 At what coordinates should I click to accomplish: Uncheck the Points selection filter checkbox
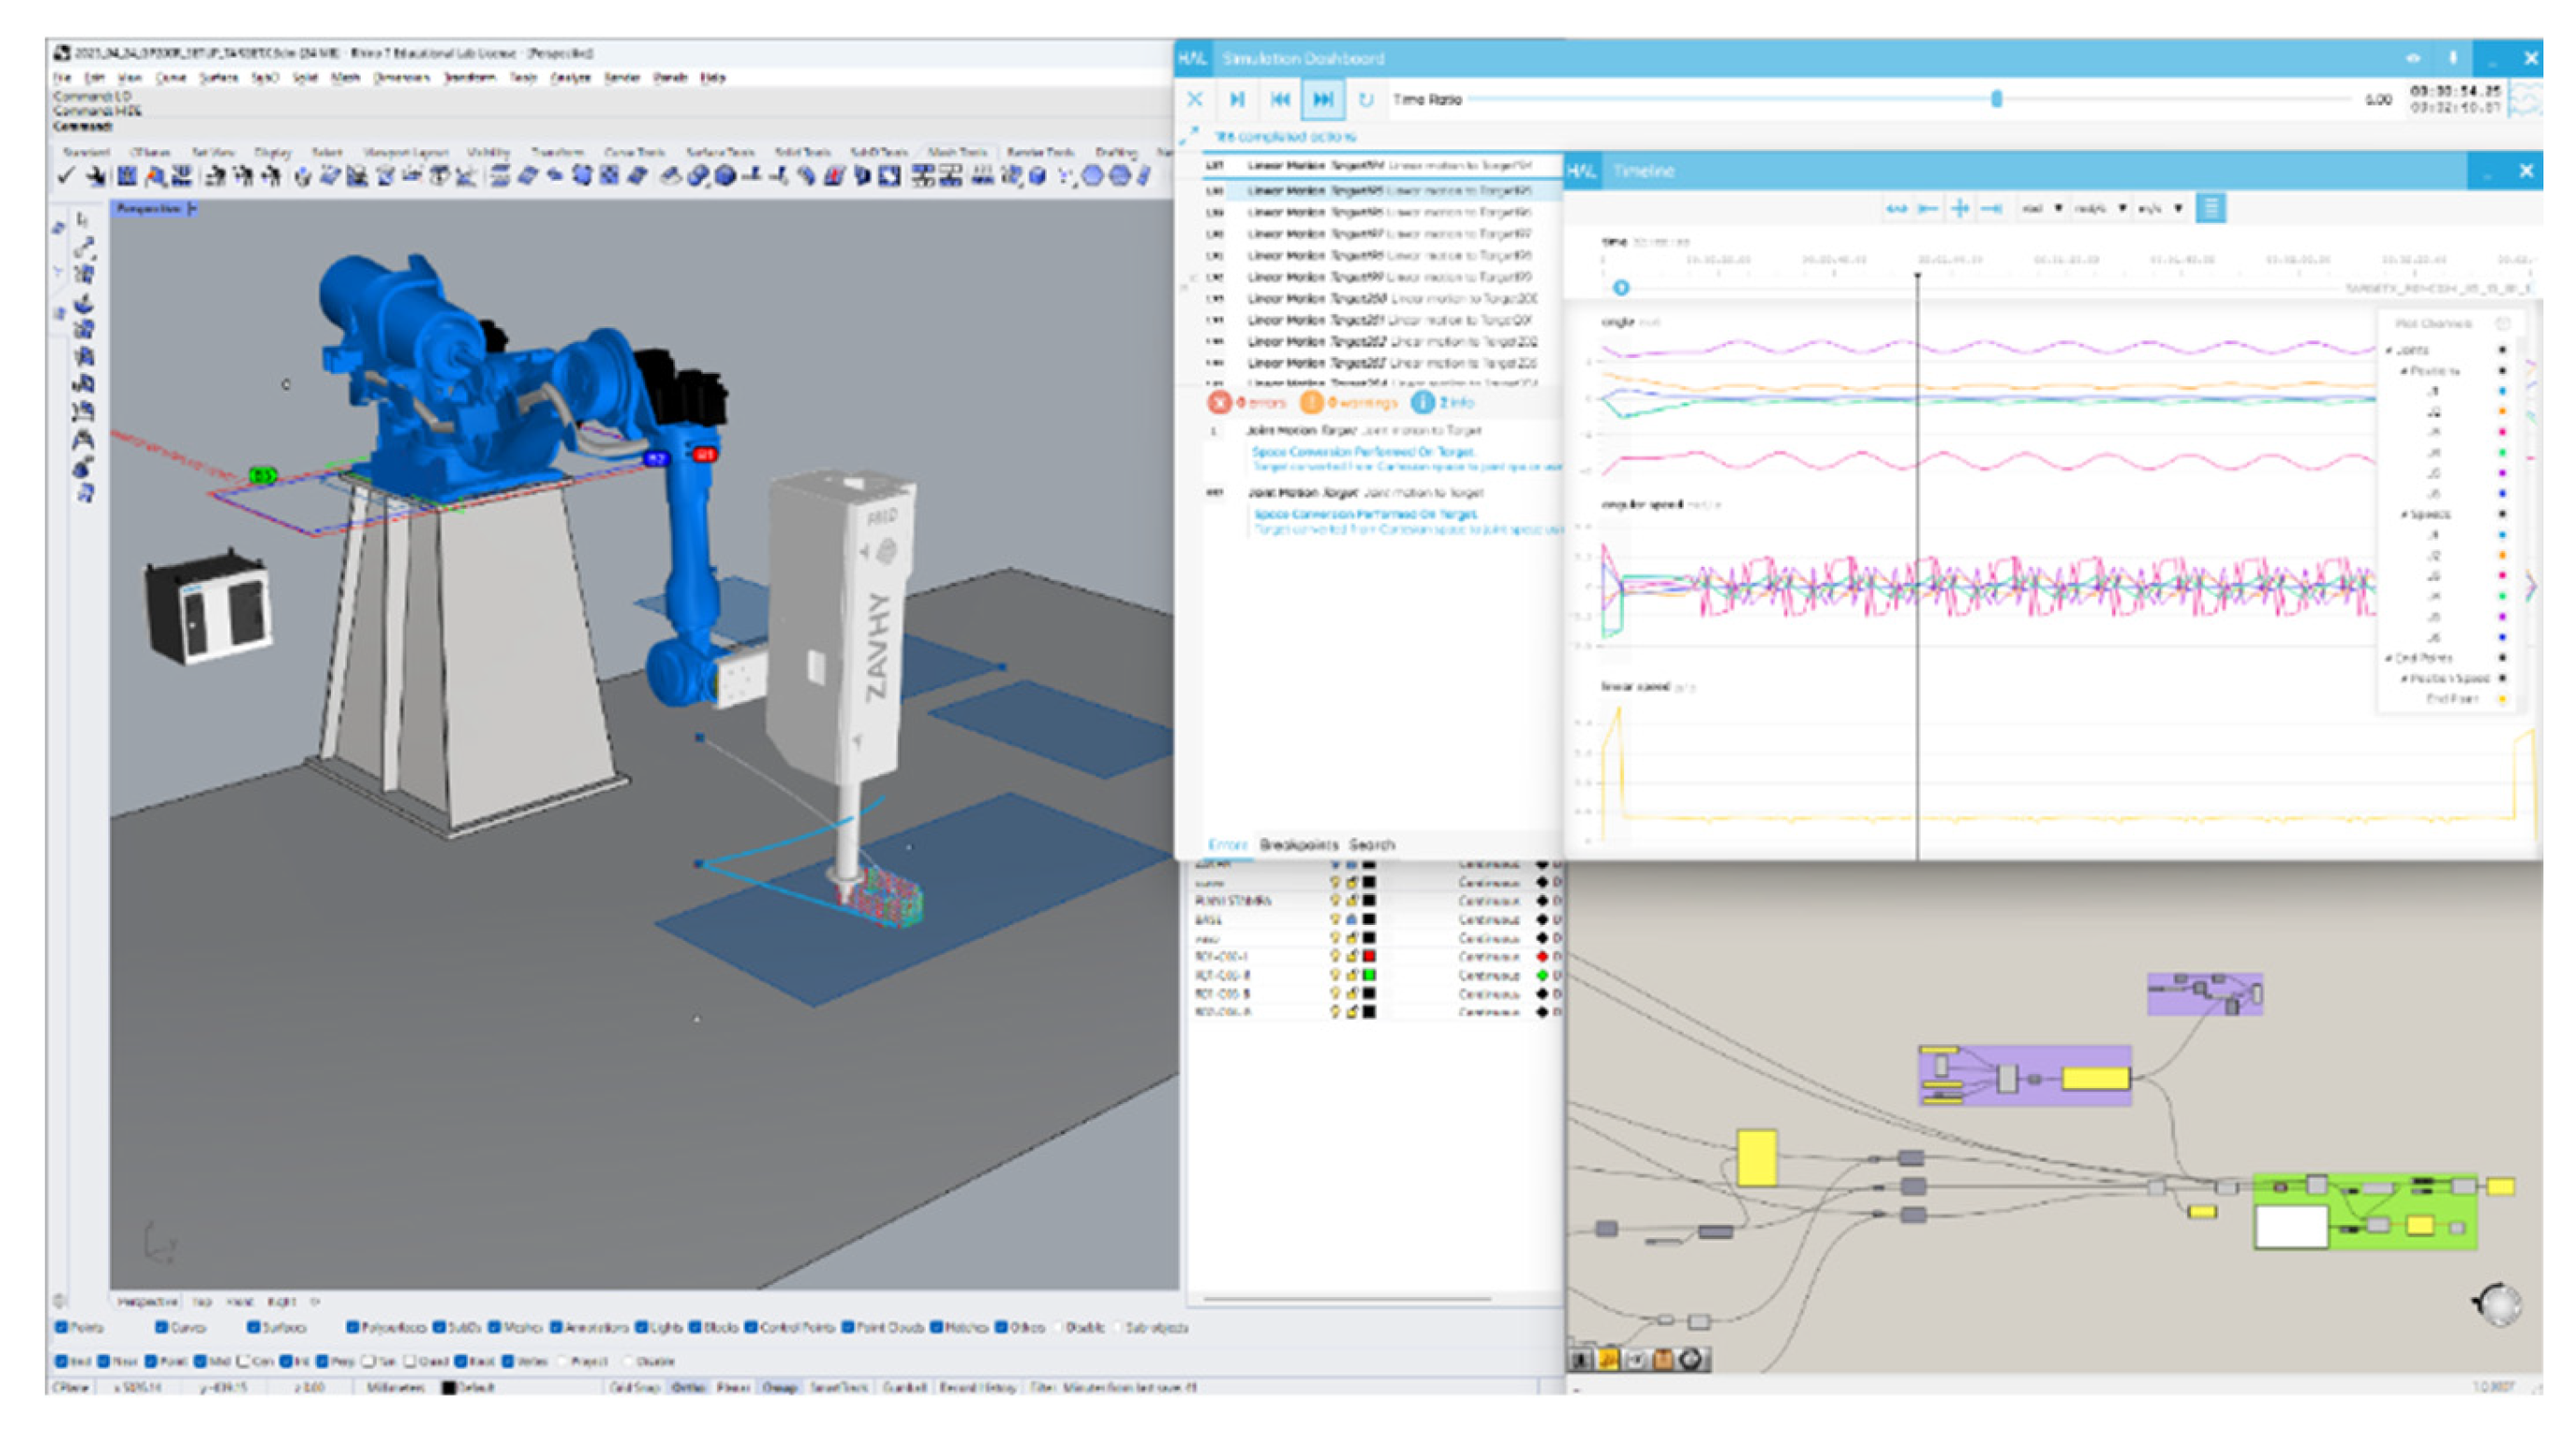tap(62, 1327)
